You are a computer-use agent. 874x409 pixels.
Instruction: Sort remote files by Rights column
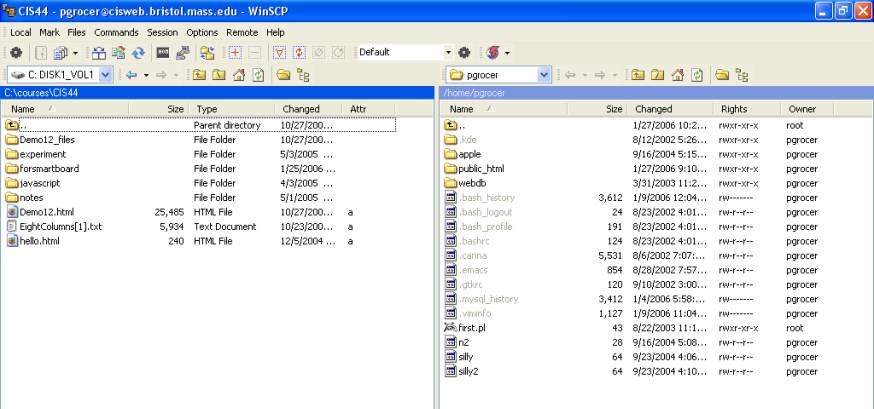pos(733,109)
